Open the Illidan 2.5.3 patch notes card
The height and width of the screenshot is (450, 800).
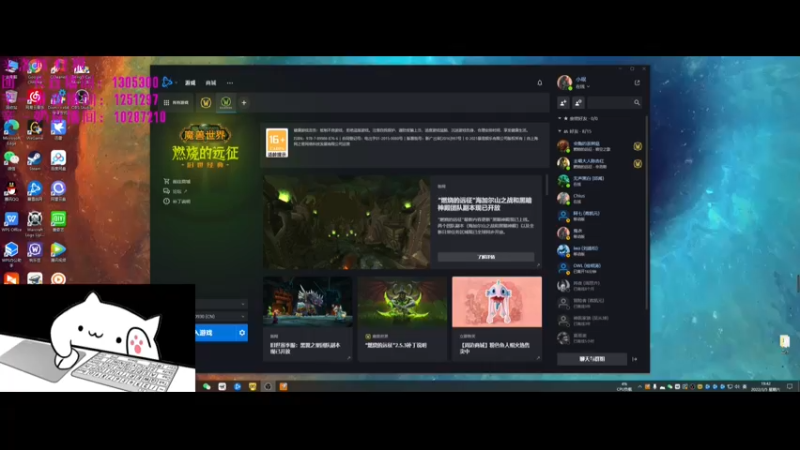click(x=402, y=318)
